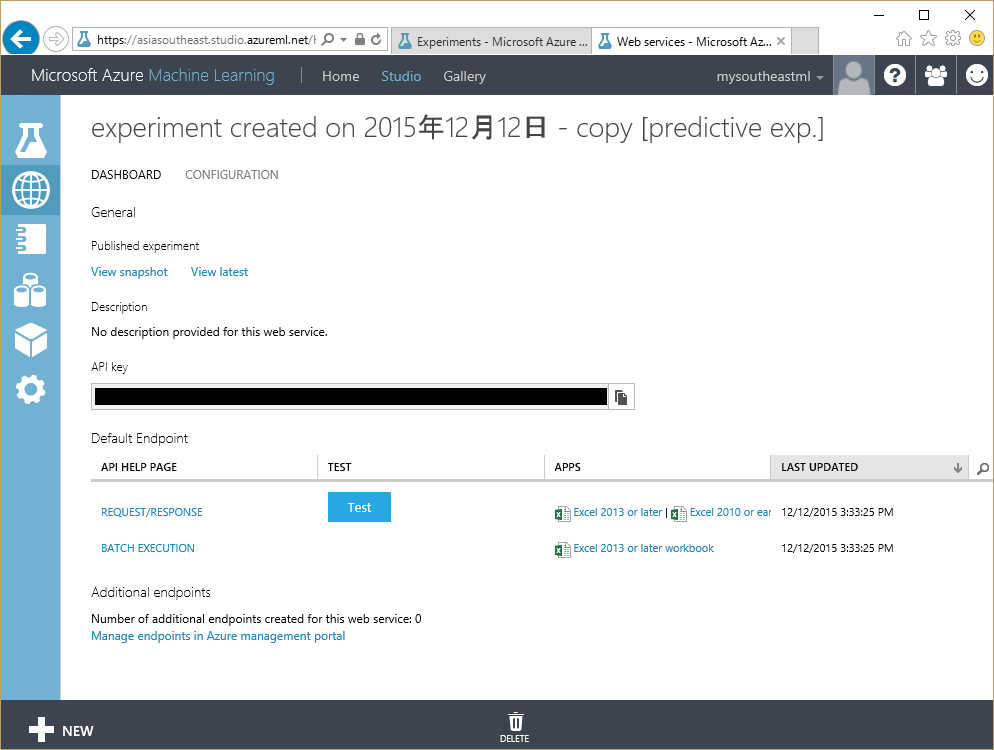The height and width of the screenshot is (750, 994).
Task: Open Help with the question mark icon
Action: point(894,75)
